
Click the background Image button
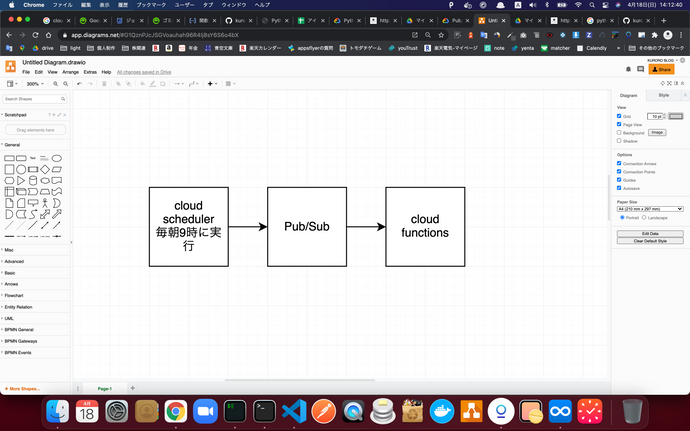(x=657, y=133)
